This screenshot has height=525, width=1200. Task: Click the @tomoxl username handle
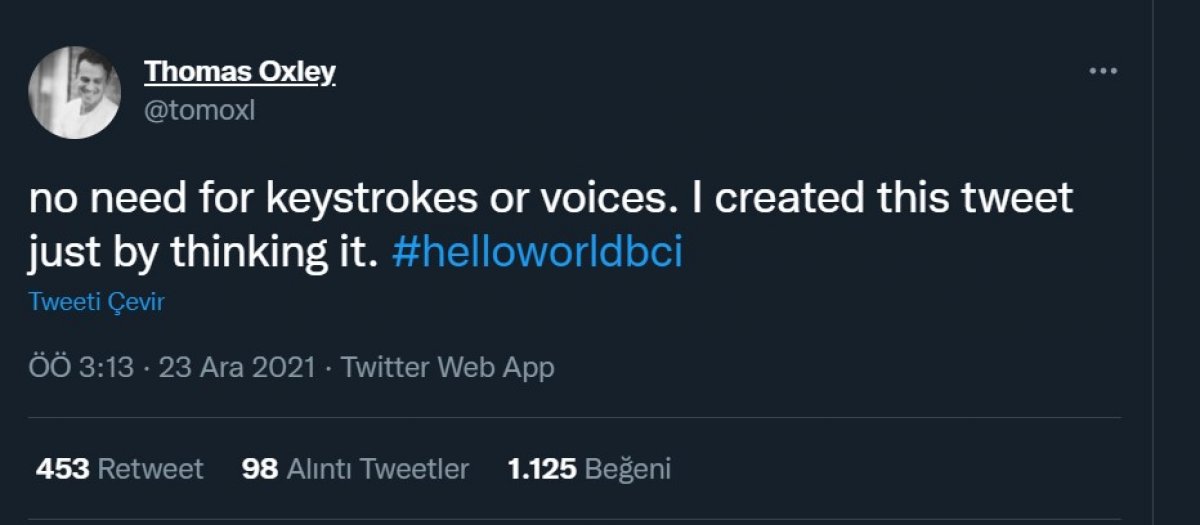(200, 110)
